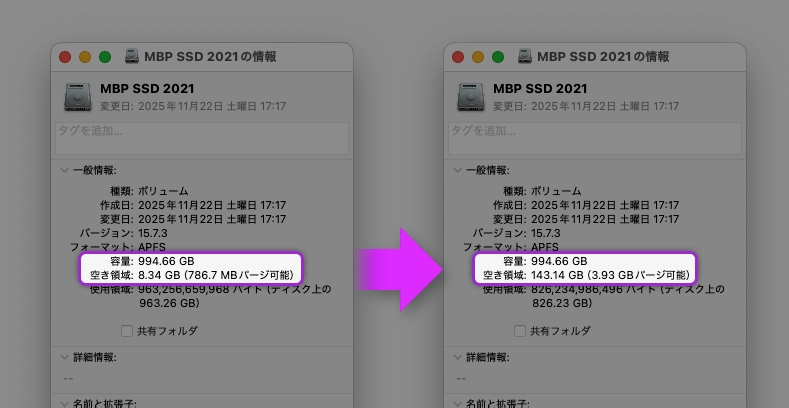Minimize the info window showing 143.14 GB free
The image size is (789, 408).
[478, 57]
